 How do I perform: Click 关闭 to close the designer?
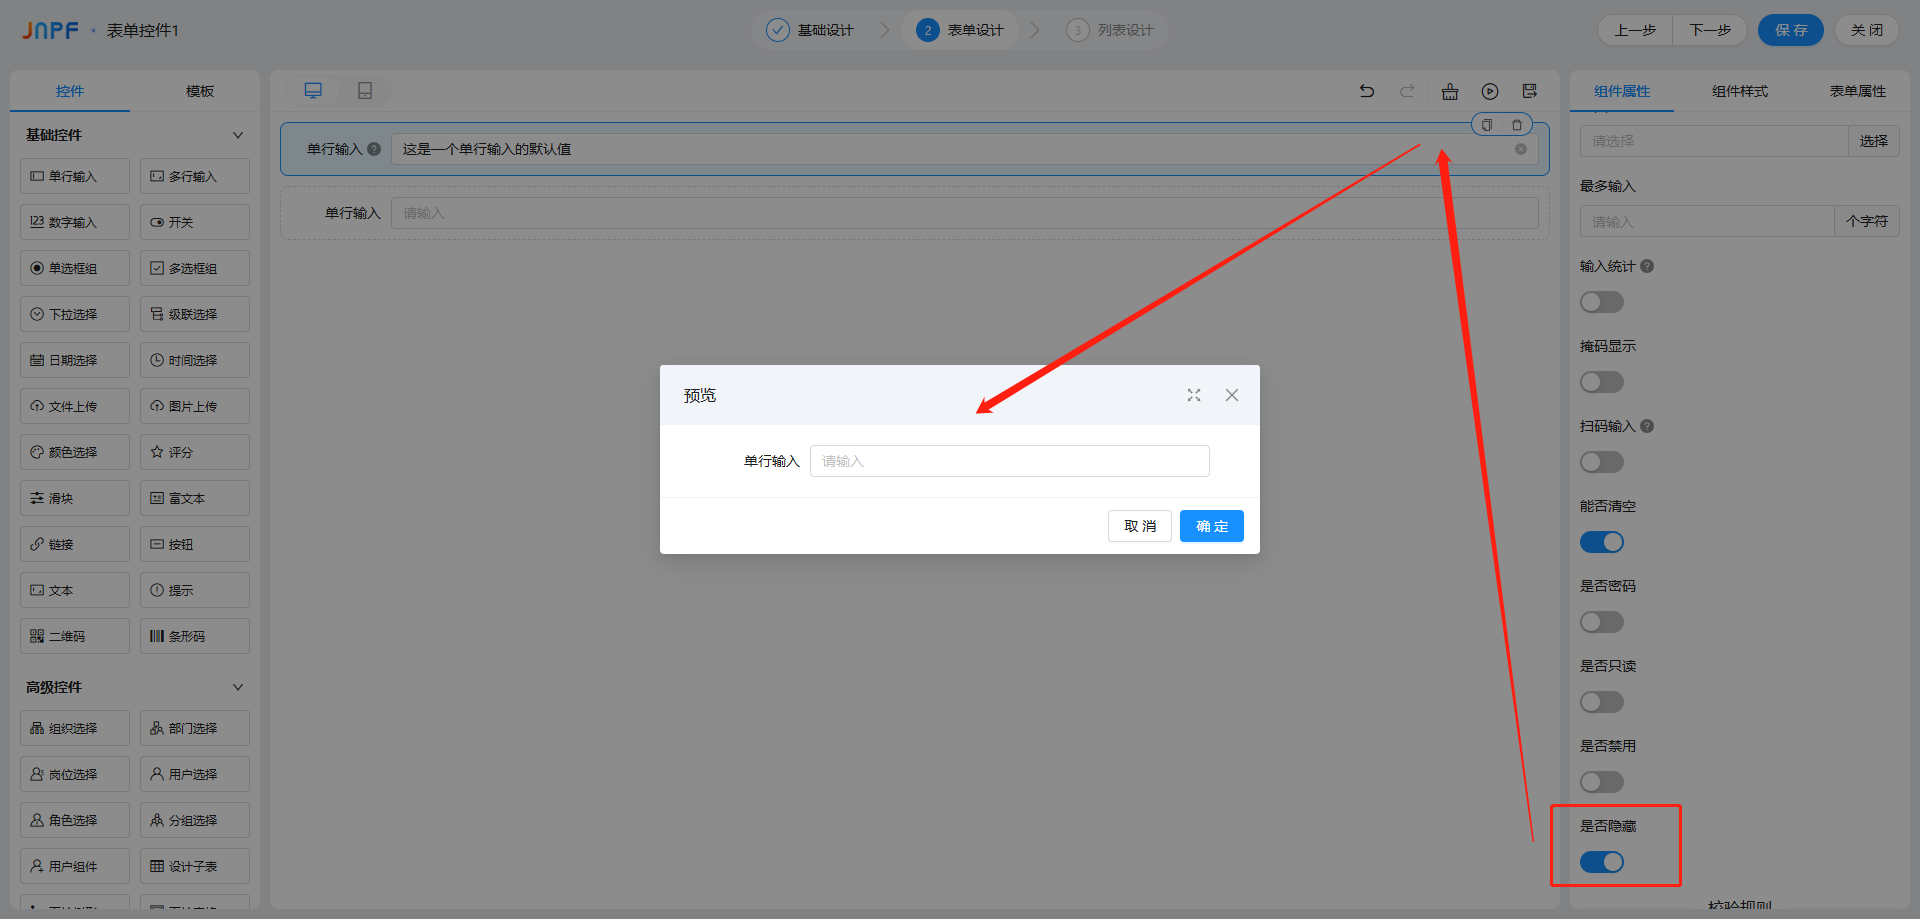pos(1867,30)
